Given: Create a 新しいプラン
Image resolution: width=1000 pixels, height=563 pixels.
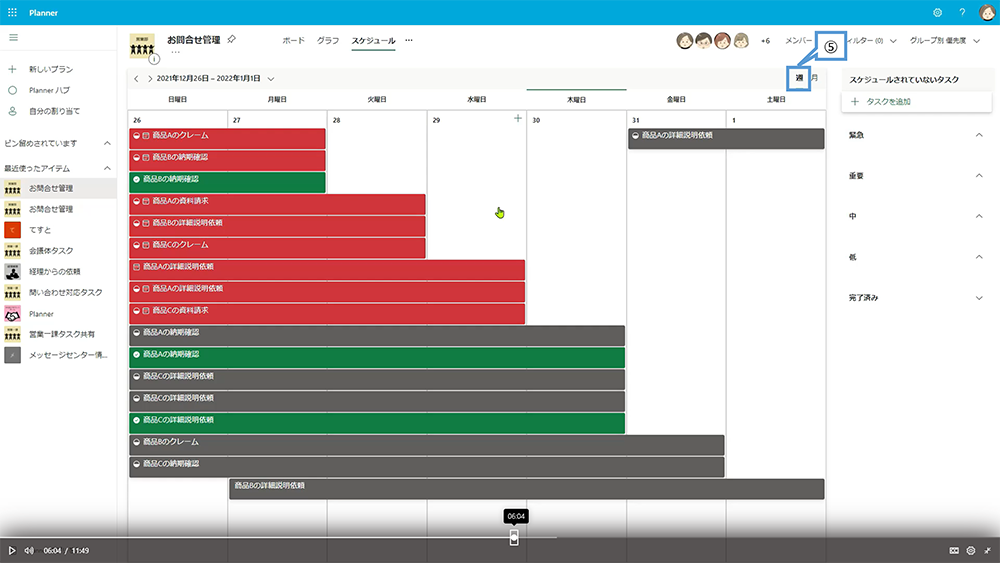Looking at the screenshot, I should [x=50, y=69].
